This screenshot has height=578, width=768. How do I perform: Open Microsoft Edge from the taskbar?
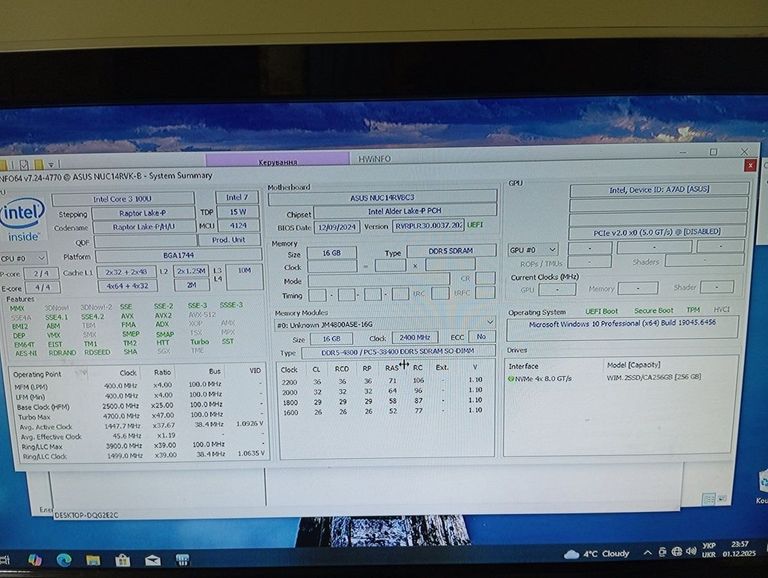point(64,559)
